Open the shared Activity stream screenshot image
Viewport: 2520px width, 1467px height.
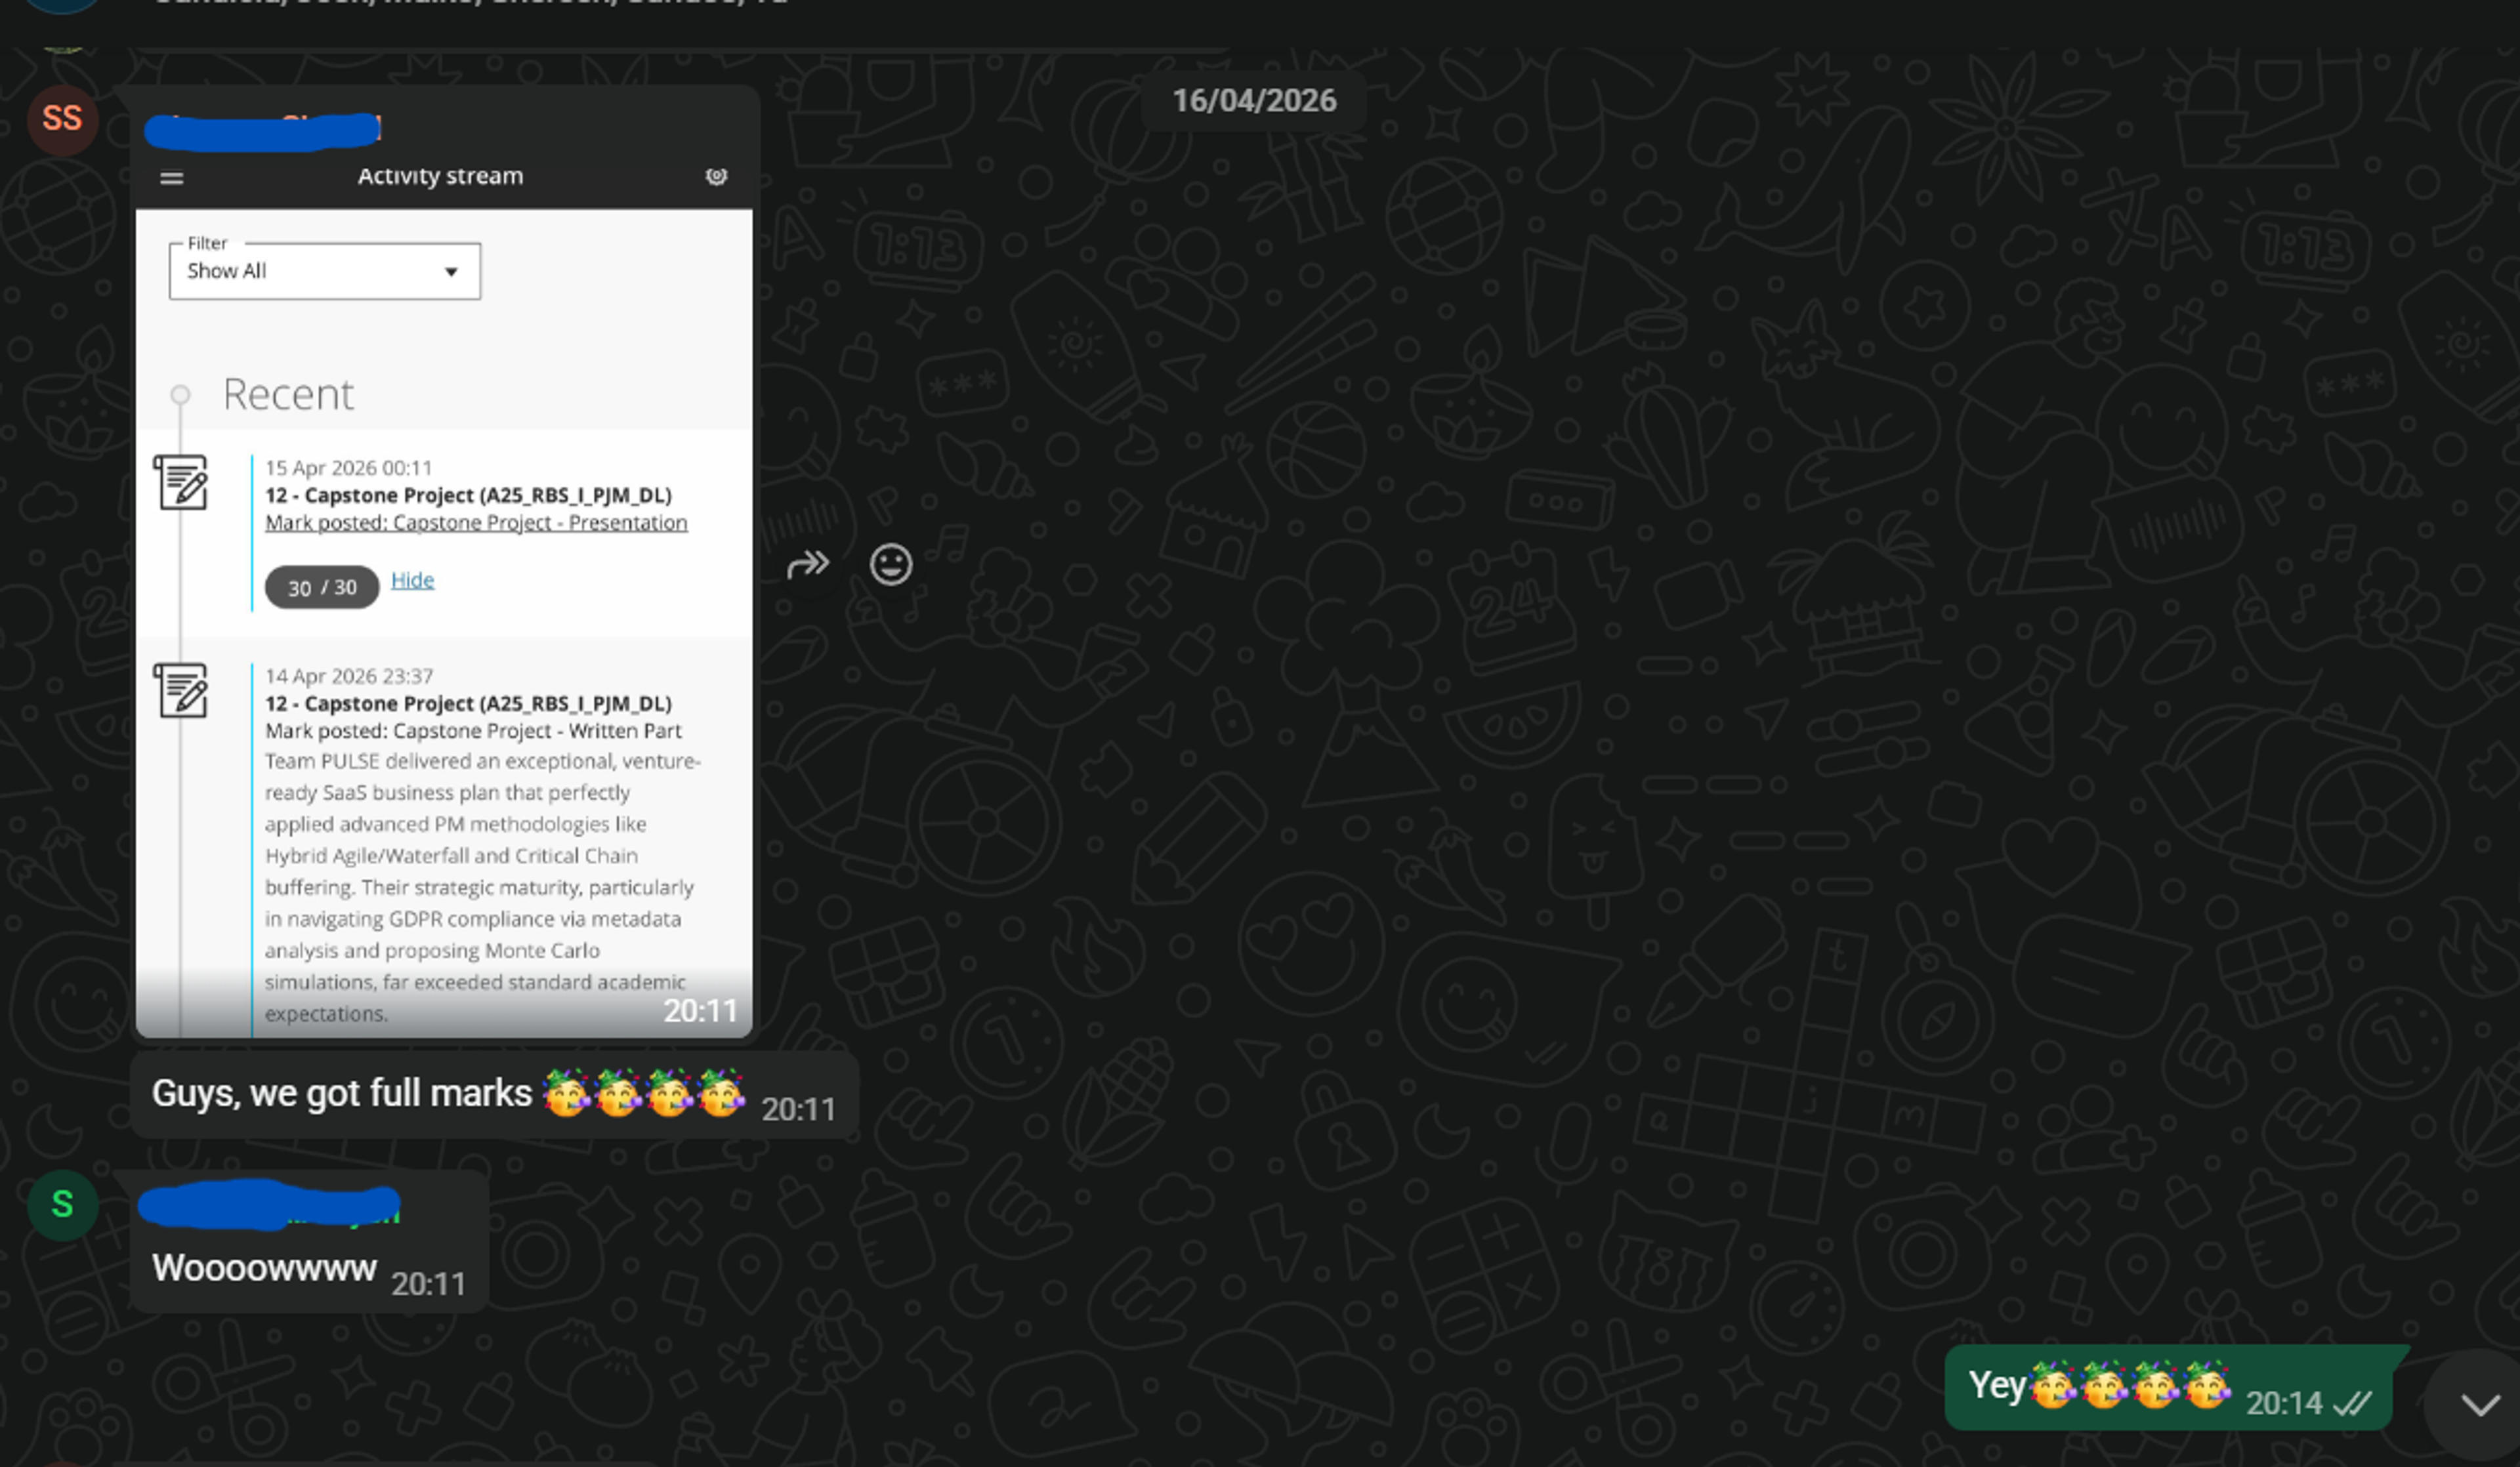[444, 622]
